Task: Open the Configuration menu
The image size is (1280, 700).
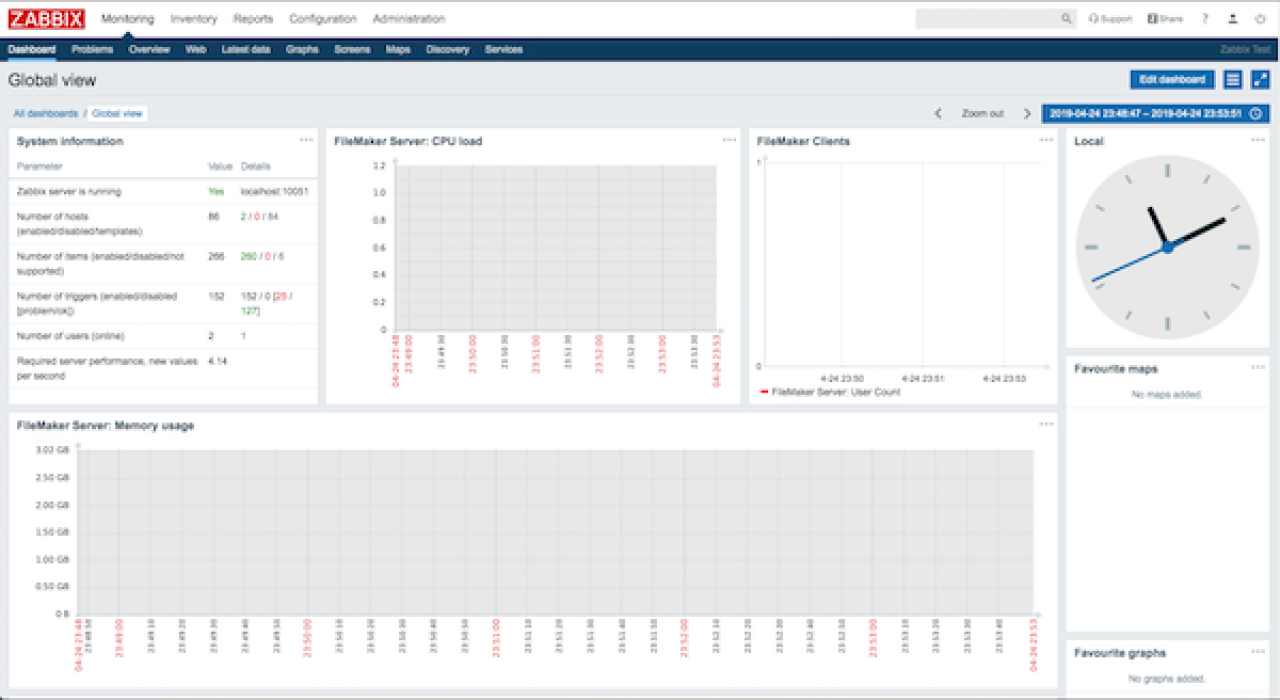Action: [x=323, y=19]
